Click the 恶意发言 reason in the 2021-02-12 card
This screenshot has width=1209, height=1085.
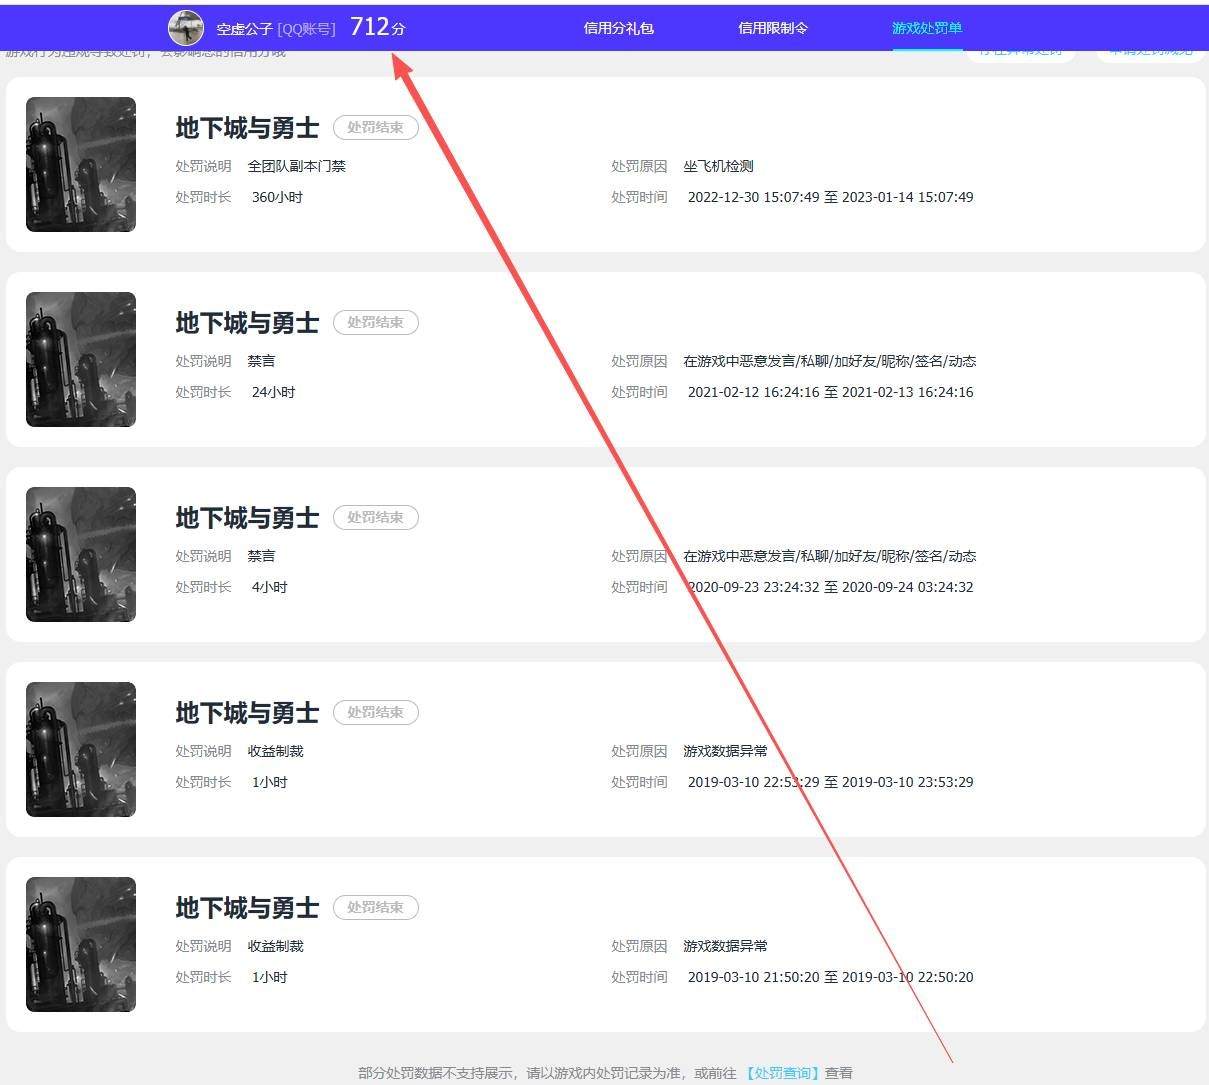830,361
